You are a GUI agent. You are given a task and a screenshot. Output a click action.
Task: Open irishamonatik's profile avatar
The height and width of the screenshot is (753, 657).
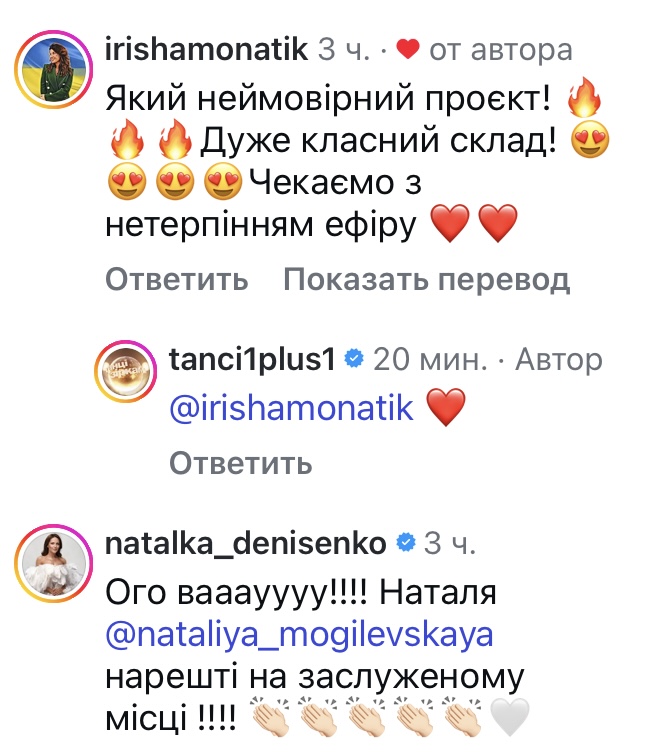[x=53, y=73]
